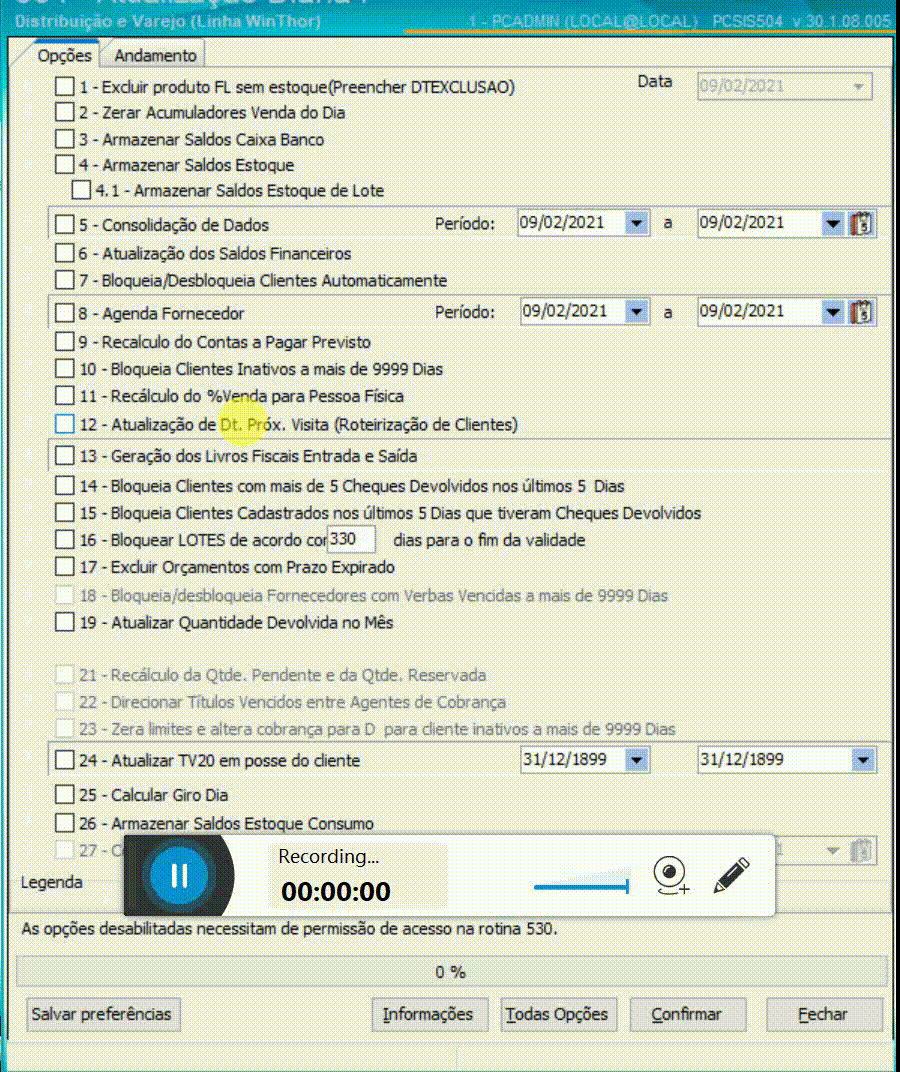Viewport: 900px width, 1072px height.
Task: Click the 330 days input field
Action: [352, 539]
